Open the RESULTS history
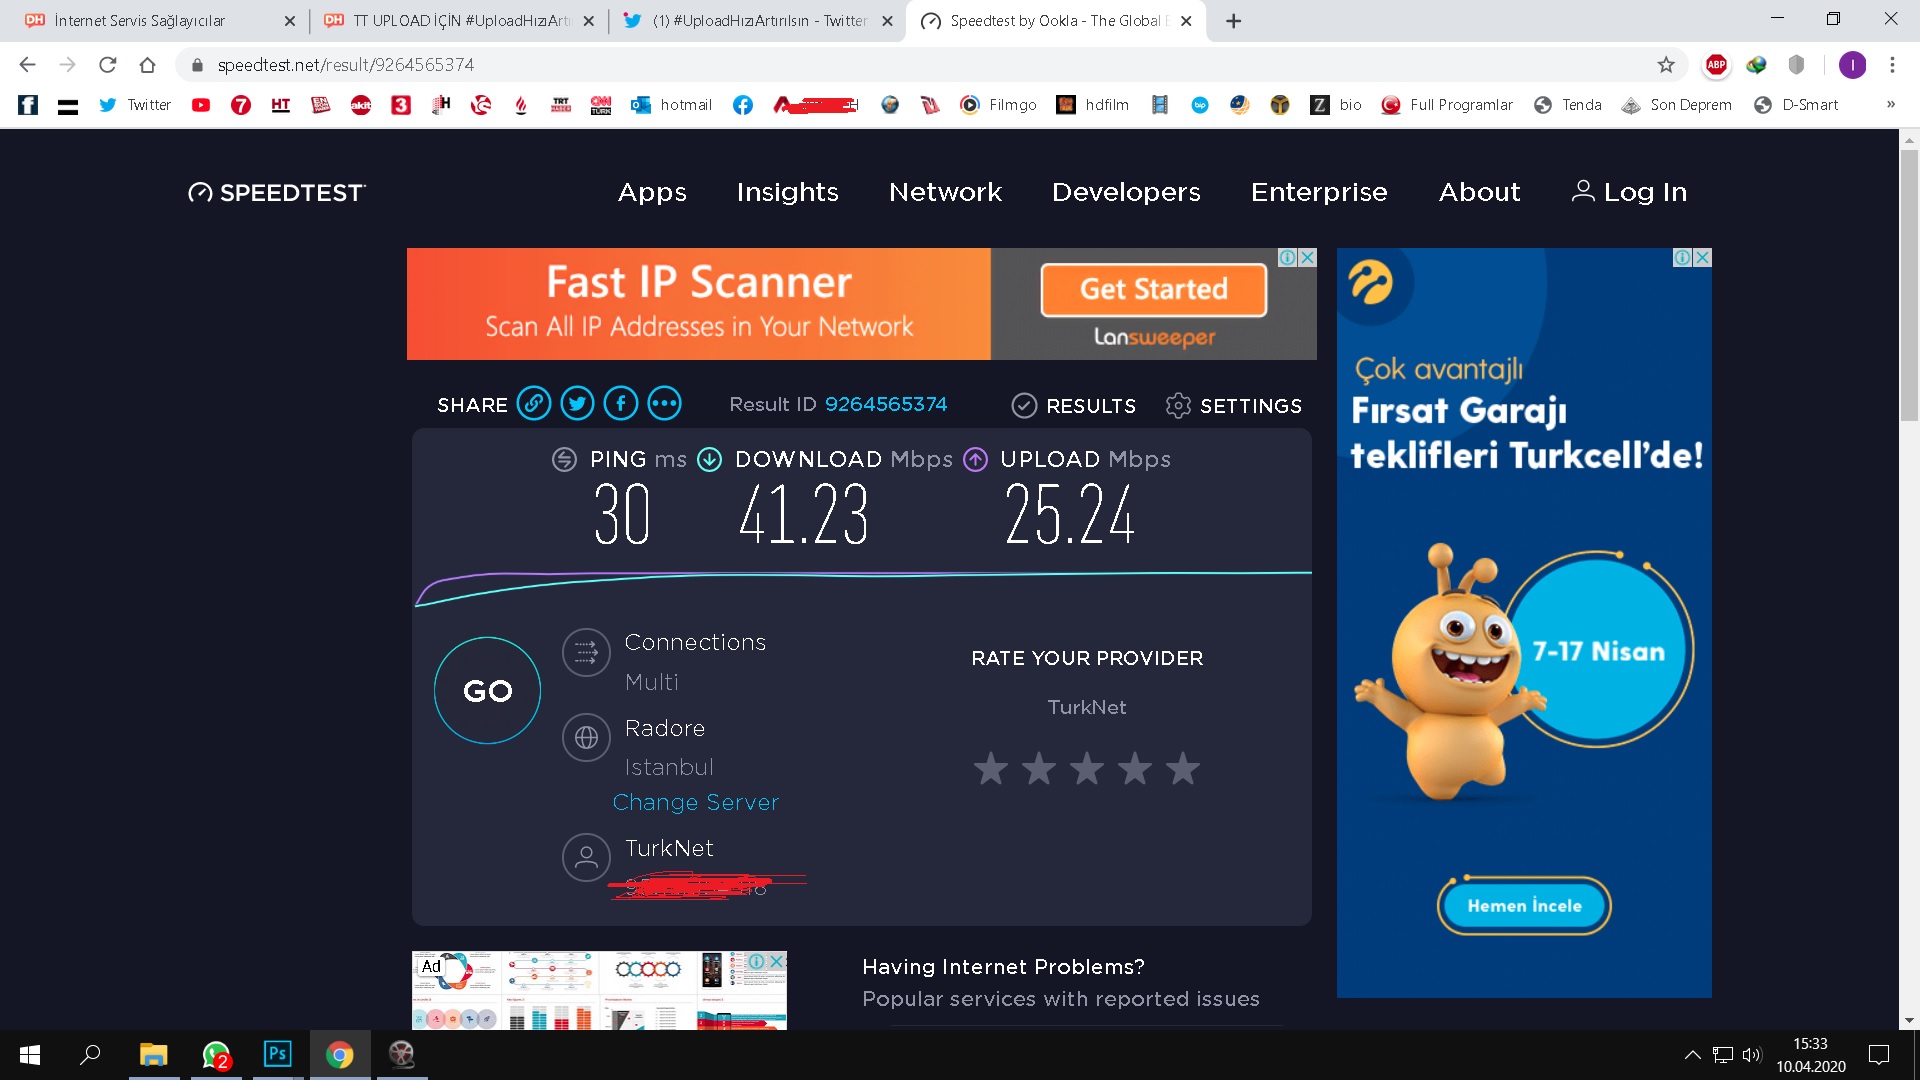The image size is (1920, 1080). coord(1074,405)
